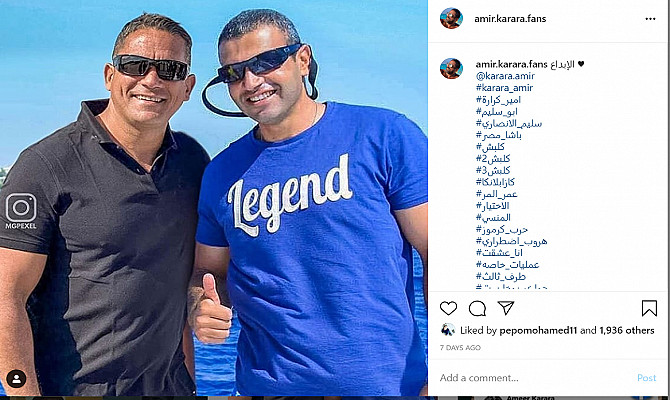Open the @karara.amir mention link
The image size is (670, 400).
point(505,76)
